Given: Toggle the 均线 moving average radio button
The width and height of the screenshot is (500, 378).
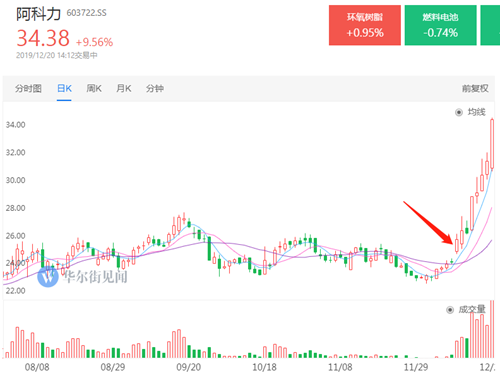Looking at the screenshot, I should point(459,112).
